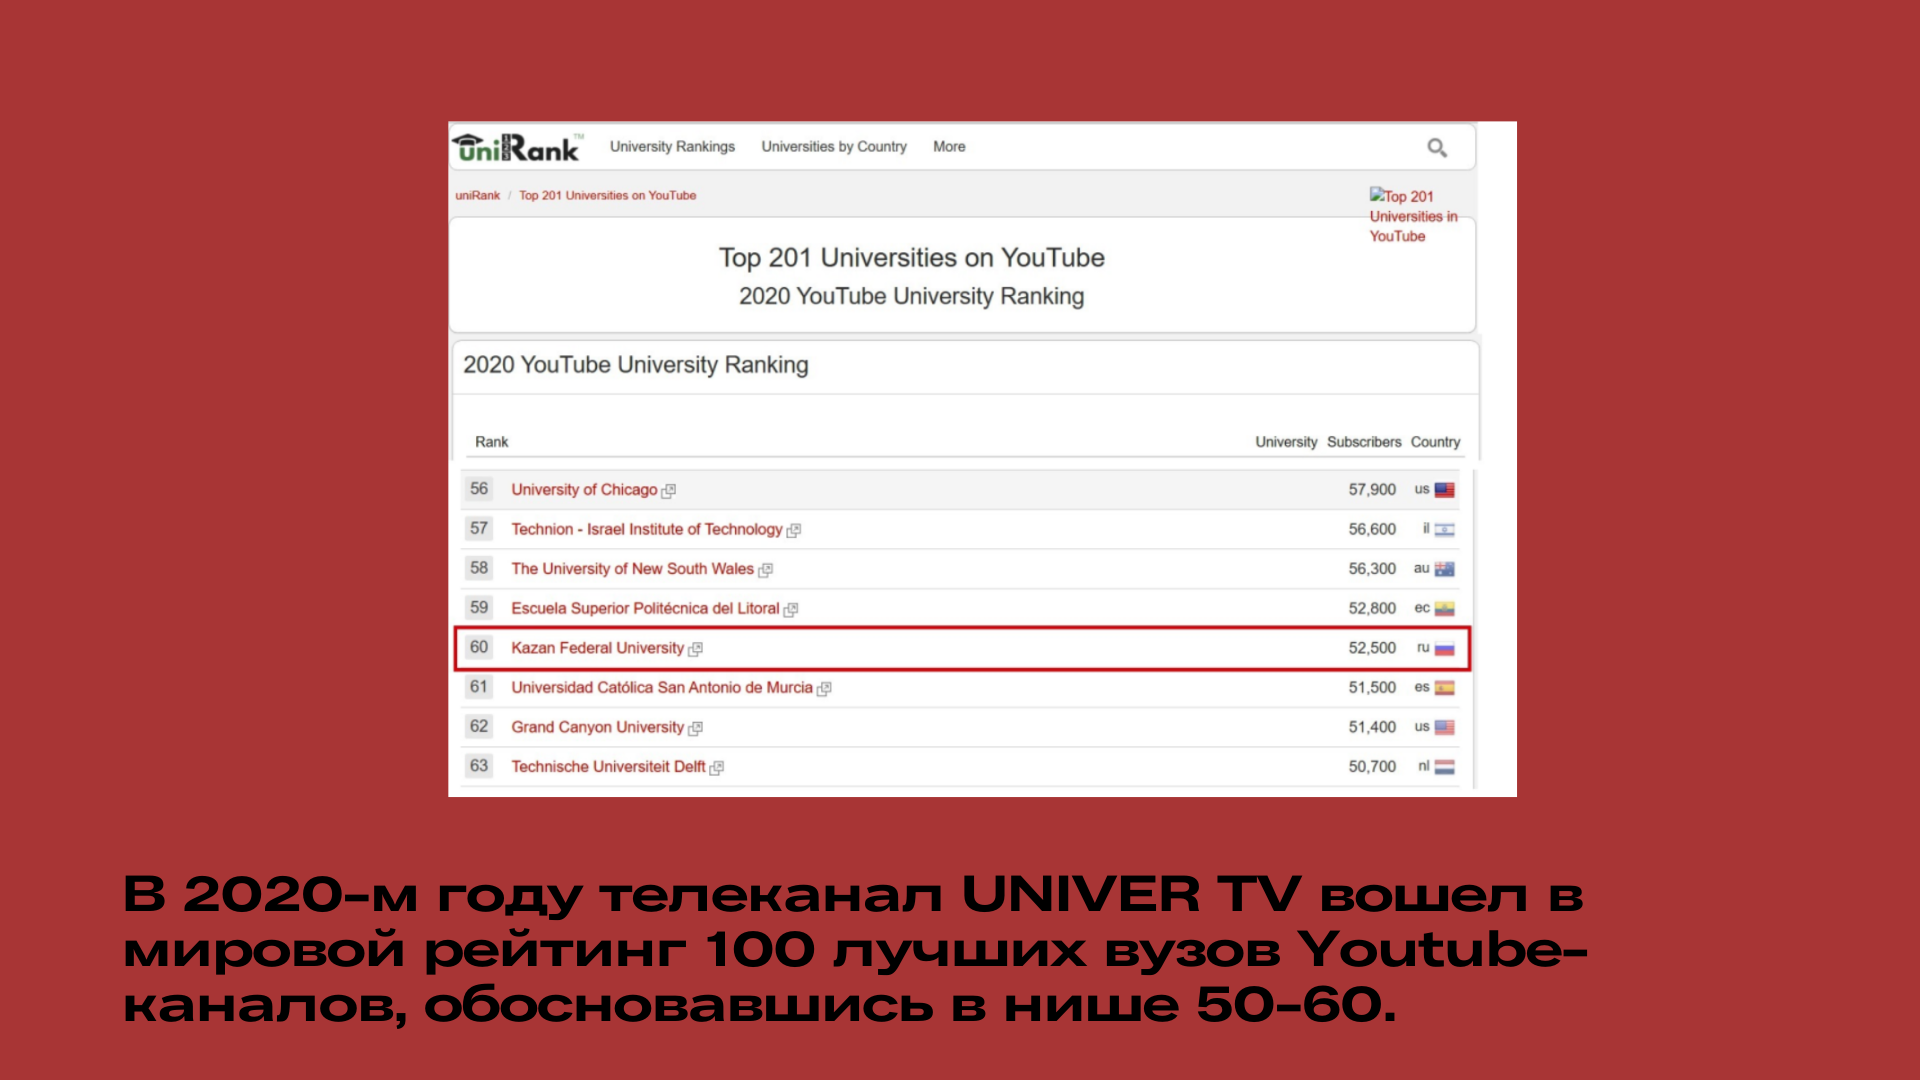Click external link icon next to New South Wales
This screenshot has width=1920, height=1080.
pyautogui.click(x=766, y=570)
